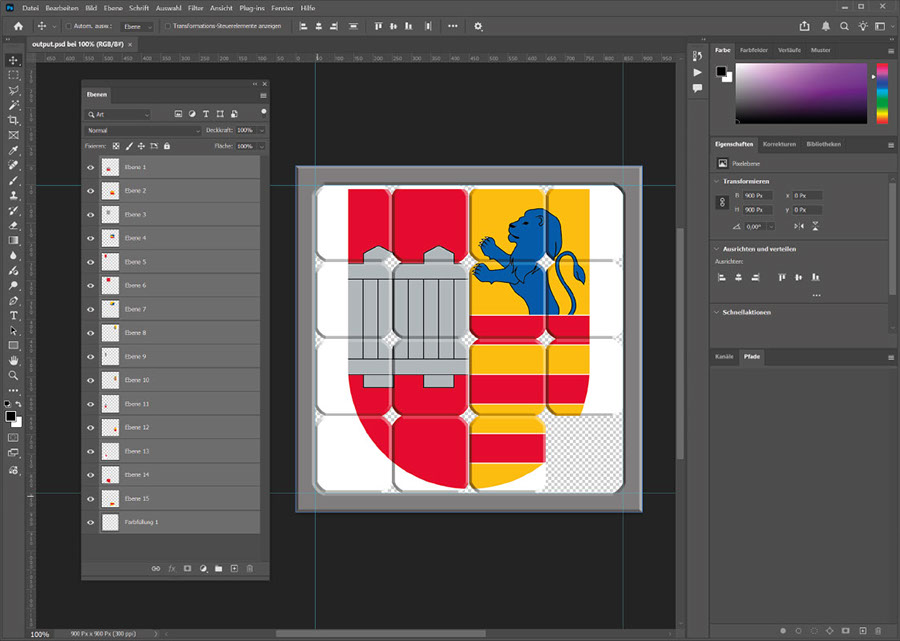
Task: Click the create new layer icon
Action: click(234, 568)
